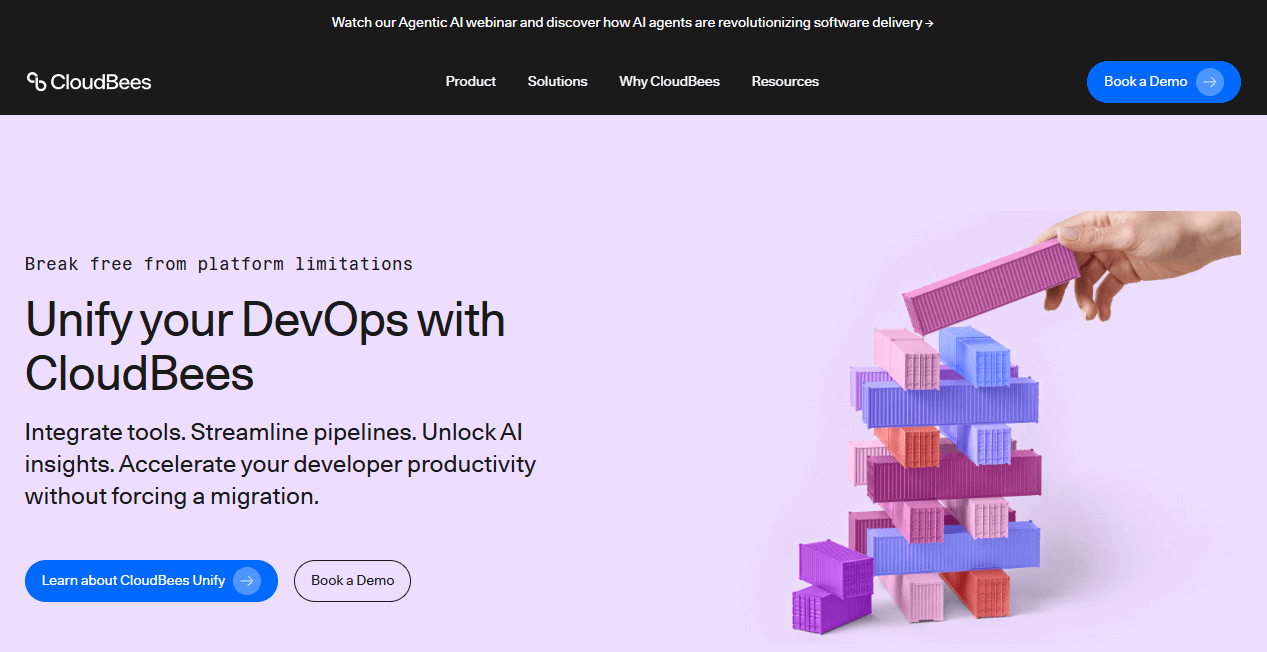Open the Why CloudBees menu
Screen dimensions: 1267x652
(669, 82)
